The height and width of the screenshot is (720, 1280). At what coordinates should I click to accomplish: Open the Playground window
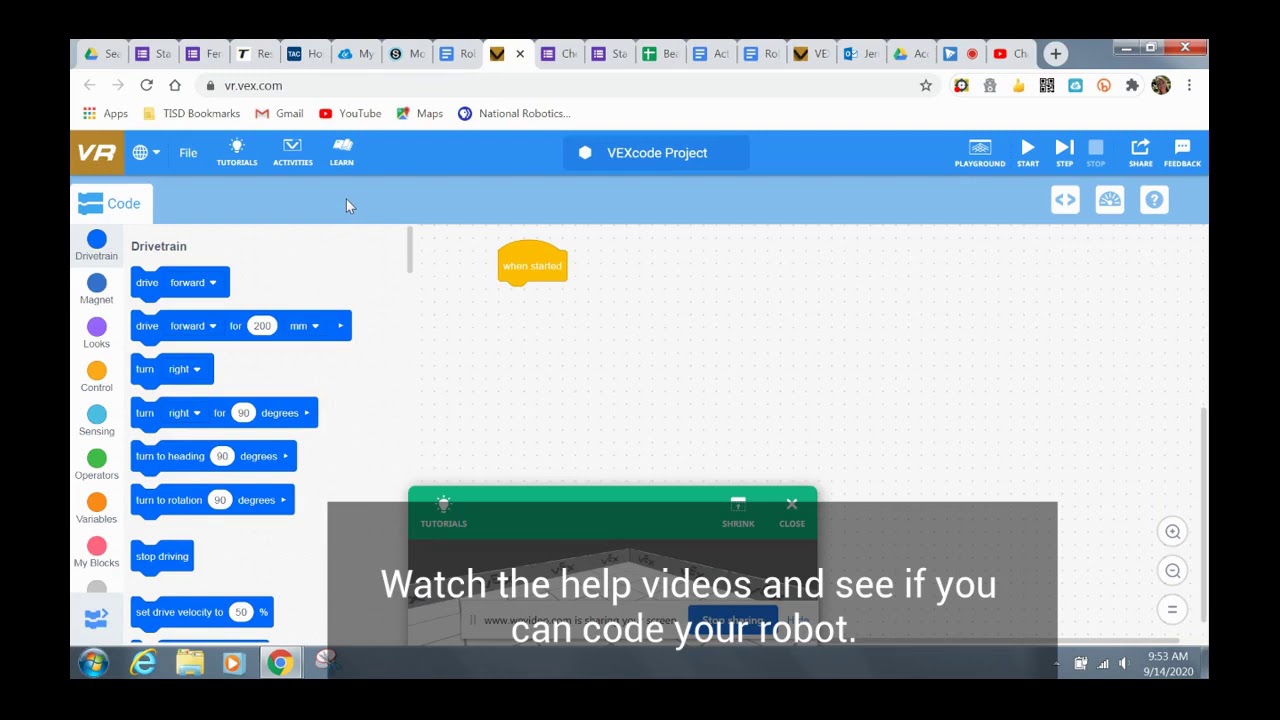(979, 153)
